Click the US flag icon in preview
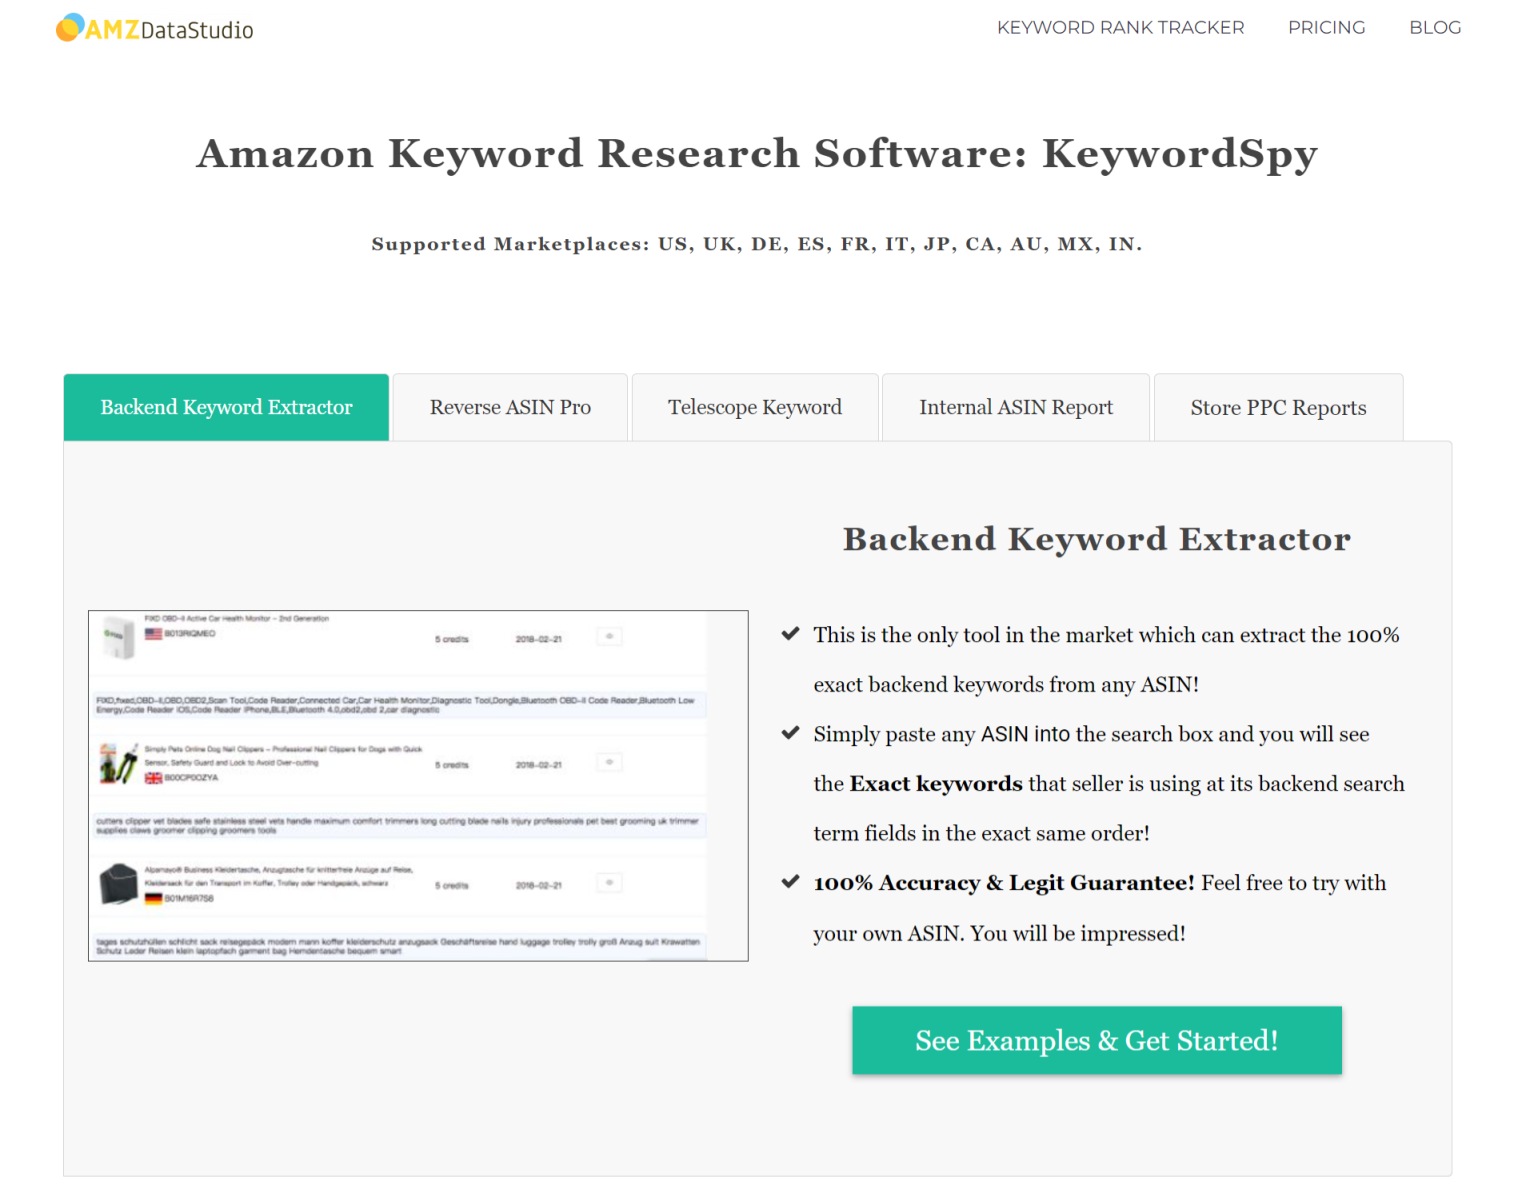Image resolution: width=1514 pixels, height=1185 pixels. [153, 634]
